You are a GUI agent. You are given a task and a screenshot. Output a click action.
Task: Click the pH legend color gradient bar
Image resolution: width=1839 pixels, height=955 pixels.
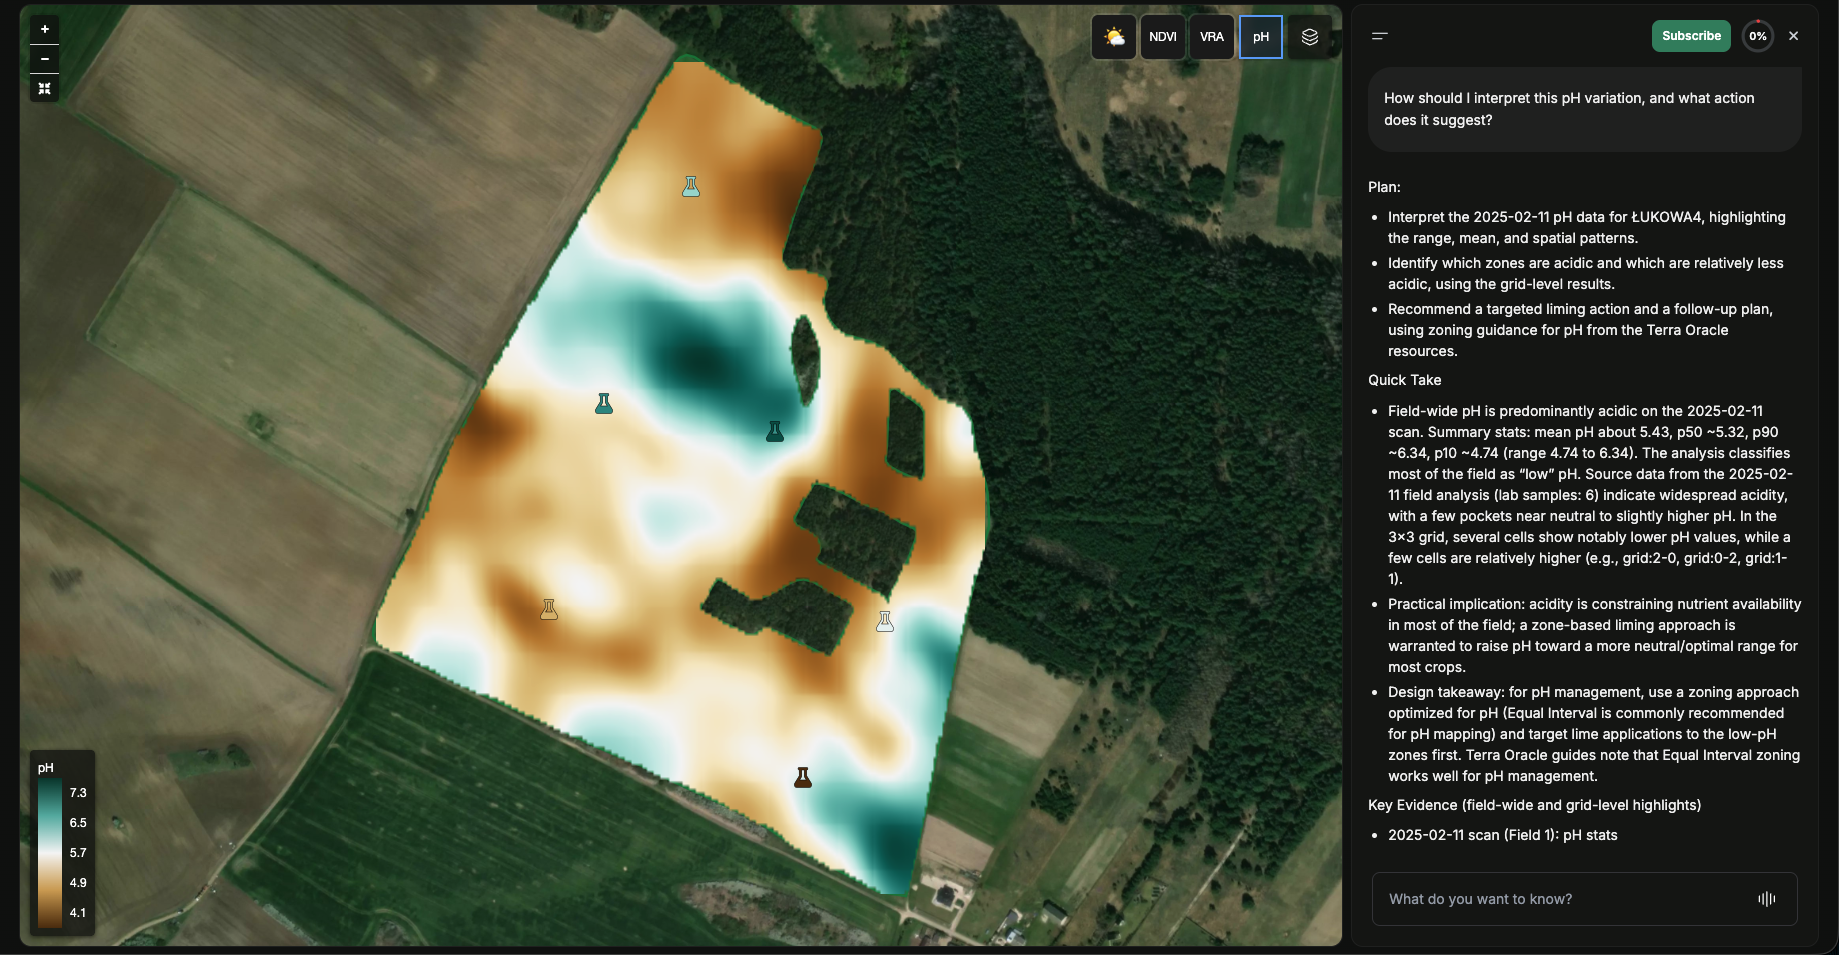click(49, 852)
